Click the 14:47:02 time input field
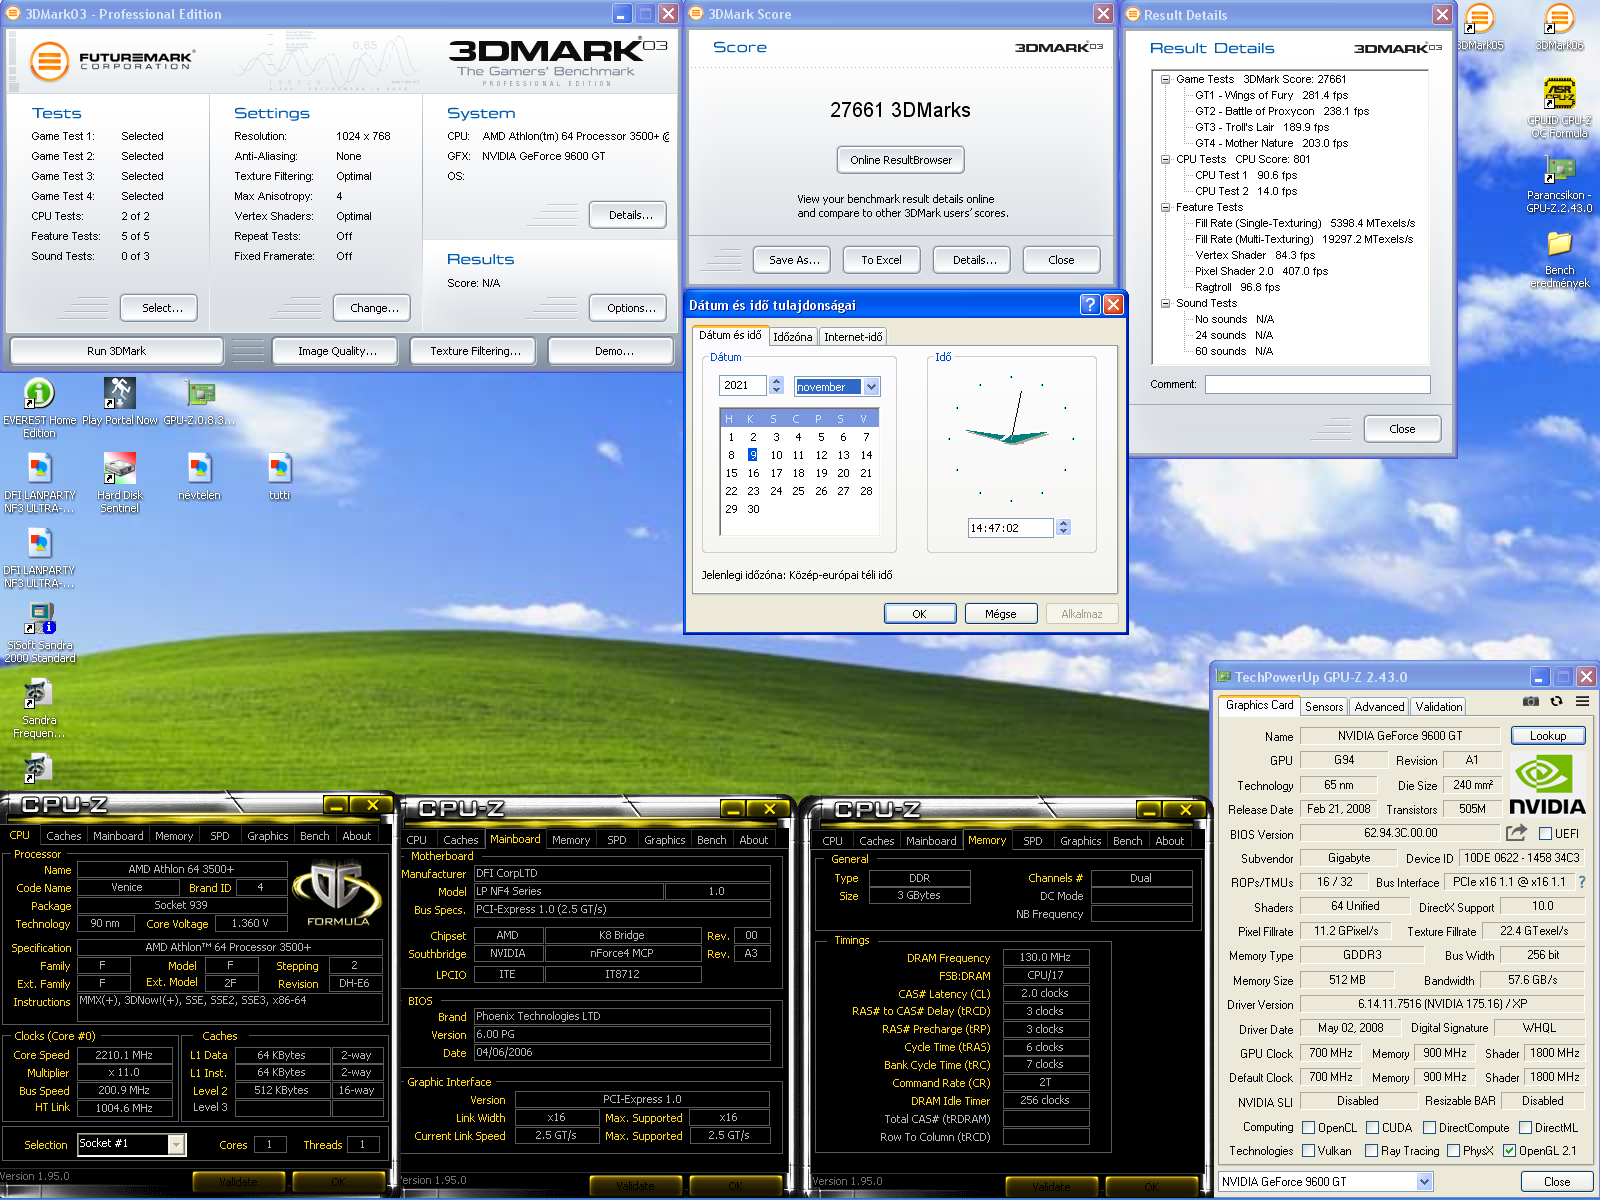1600x1200 pixels. click(x=1010, y=528)
